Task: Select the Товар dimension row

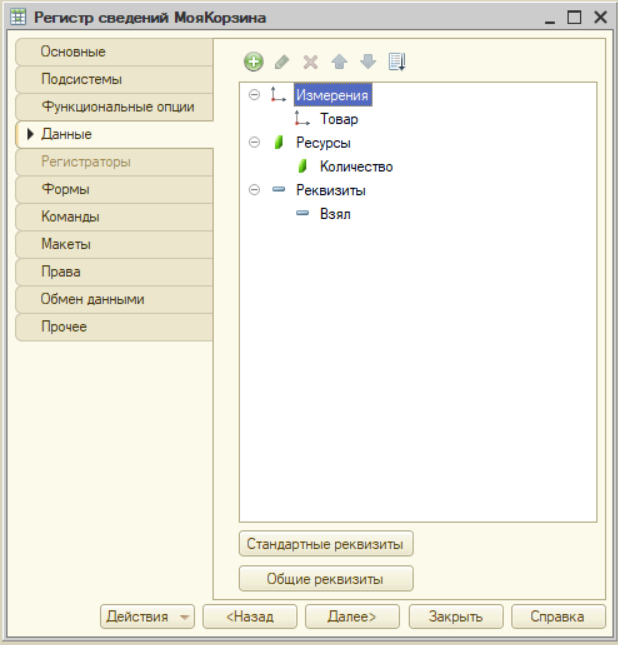Action: point(339,119)
